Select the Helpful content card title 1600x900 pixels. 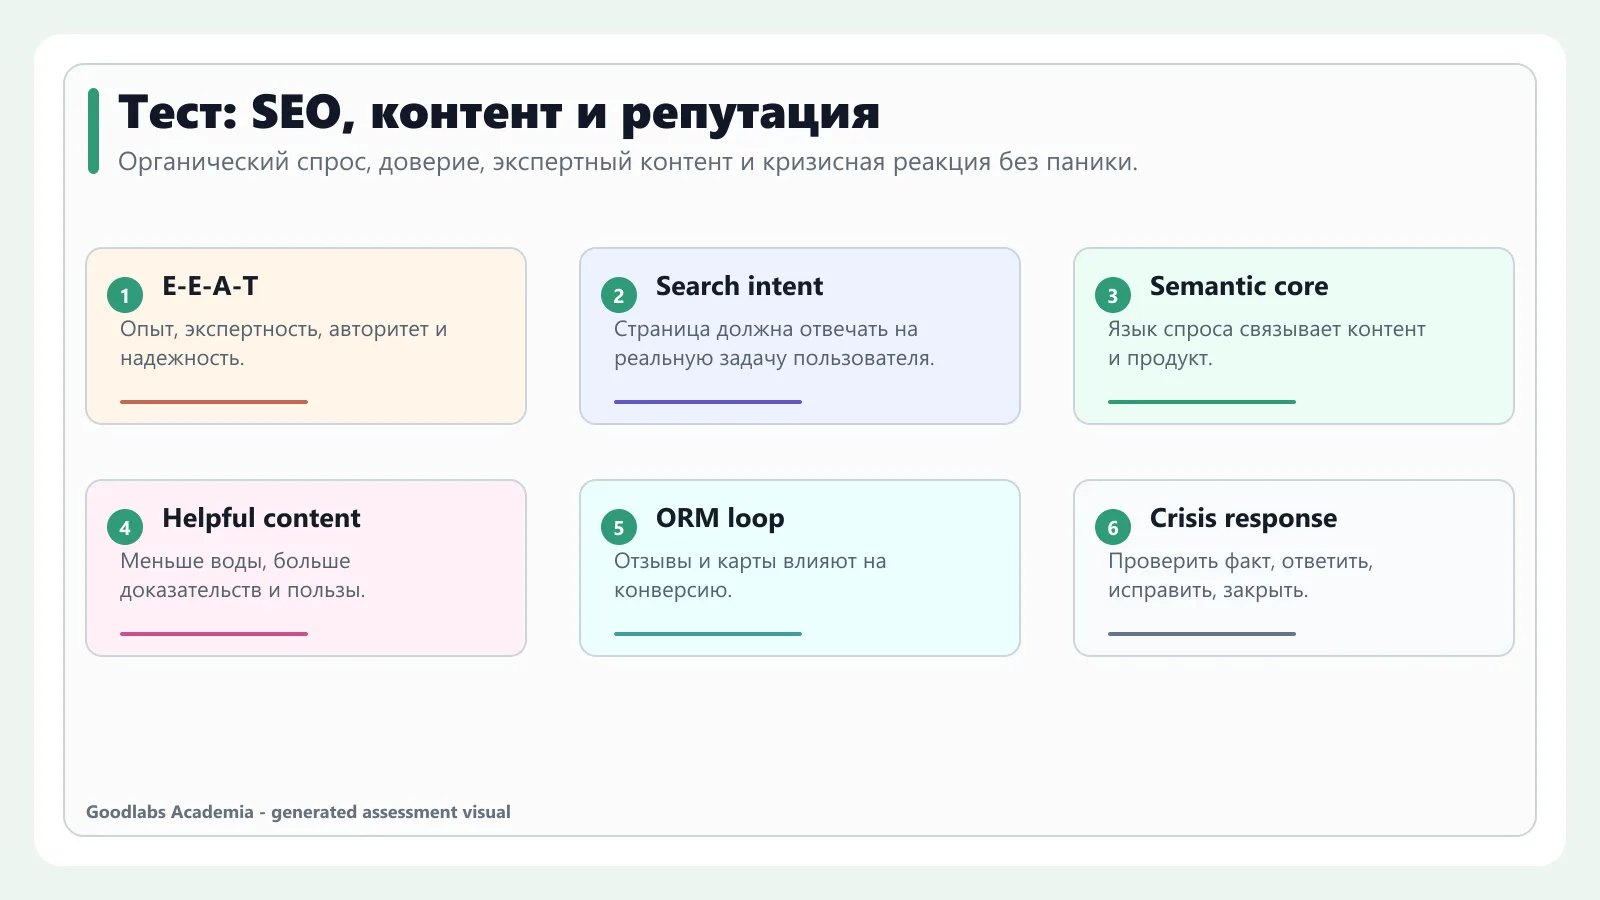coord(261,518)
